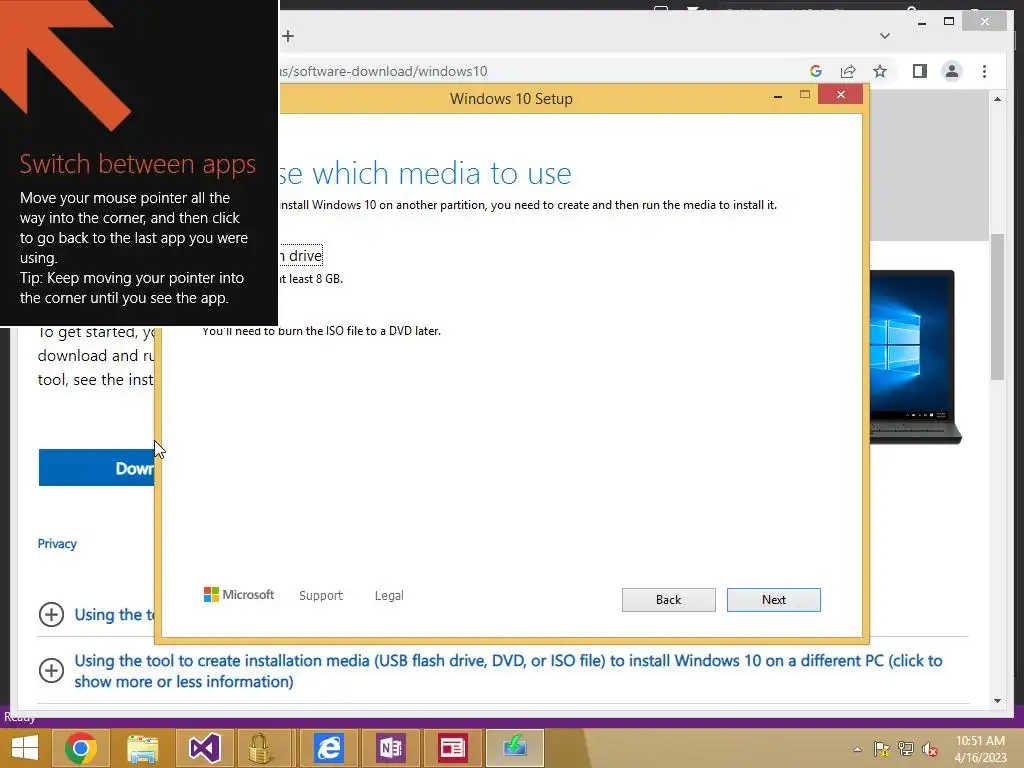Viewport: 1024px width, 768px height.
Task: Click Back in Windows 10 Setup
Action: [668, 600]
